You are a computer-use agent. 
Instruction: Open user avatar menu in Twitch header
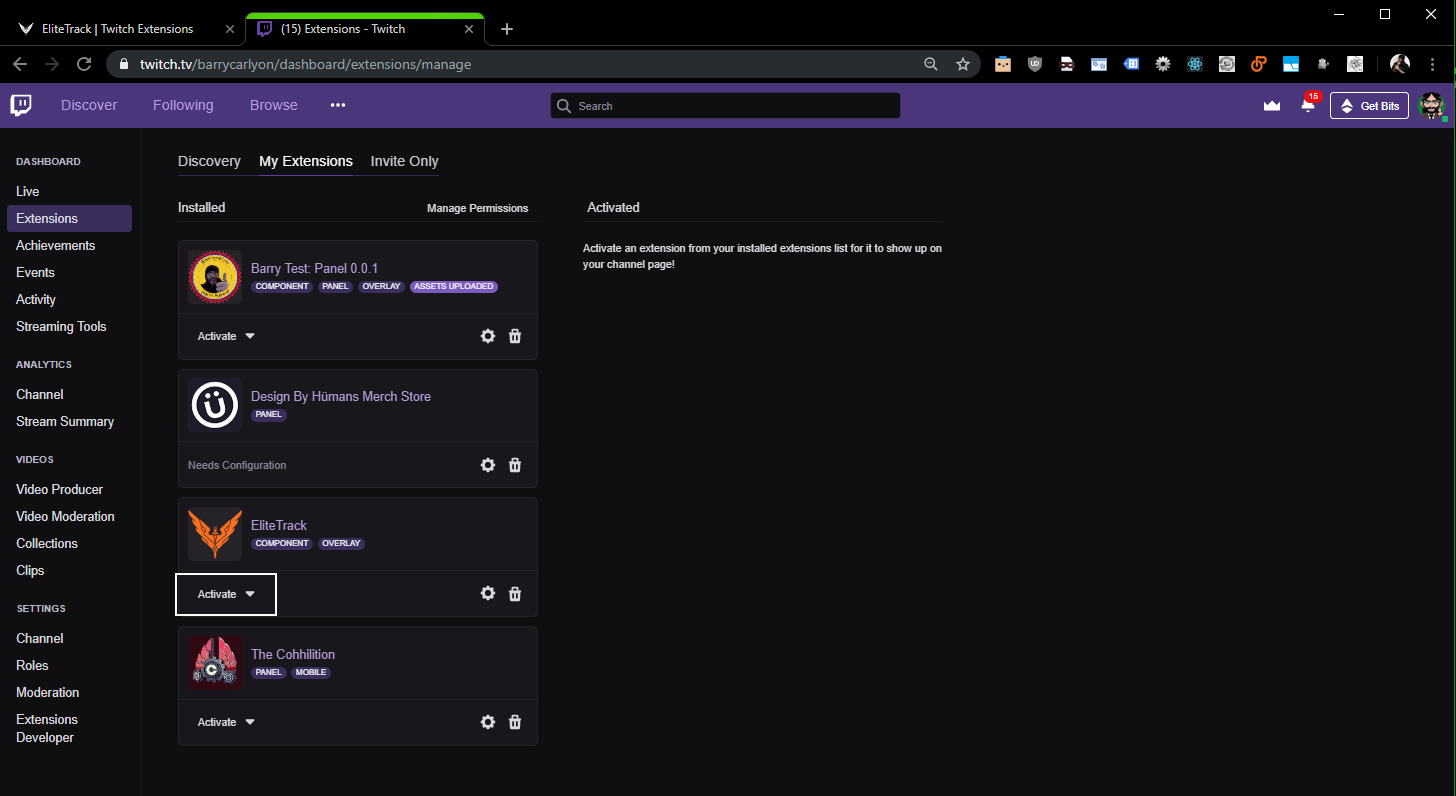point(1432,105)
